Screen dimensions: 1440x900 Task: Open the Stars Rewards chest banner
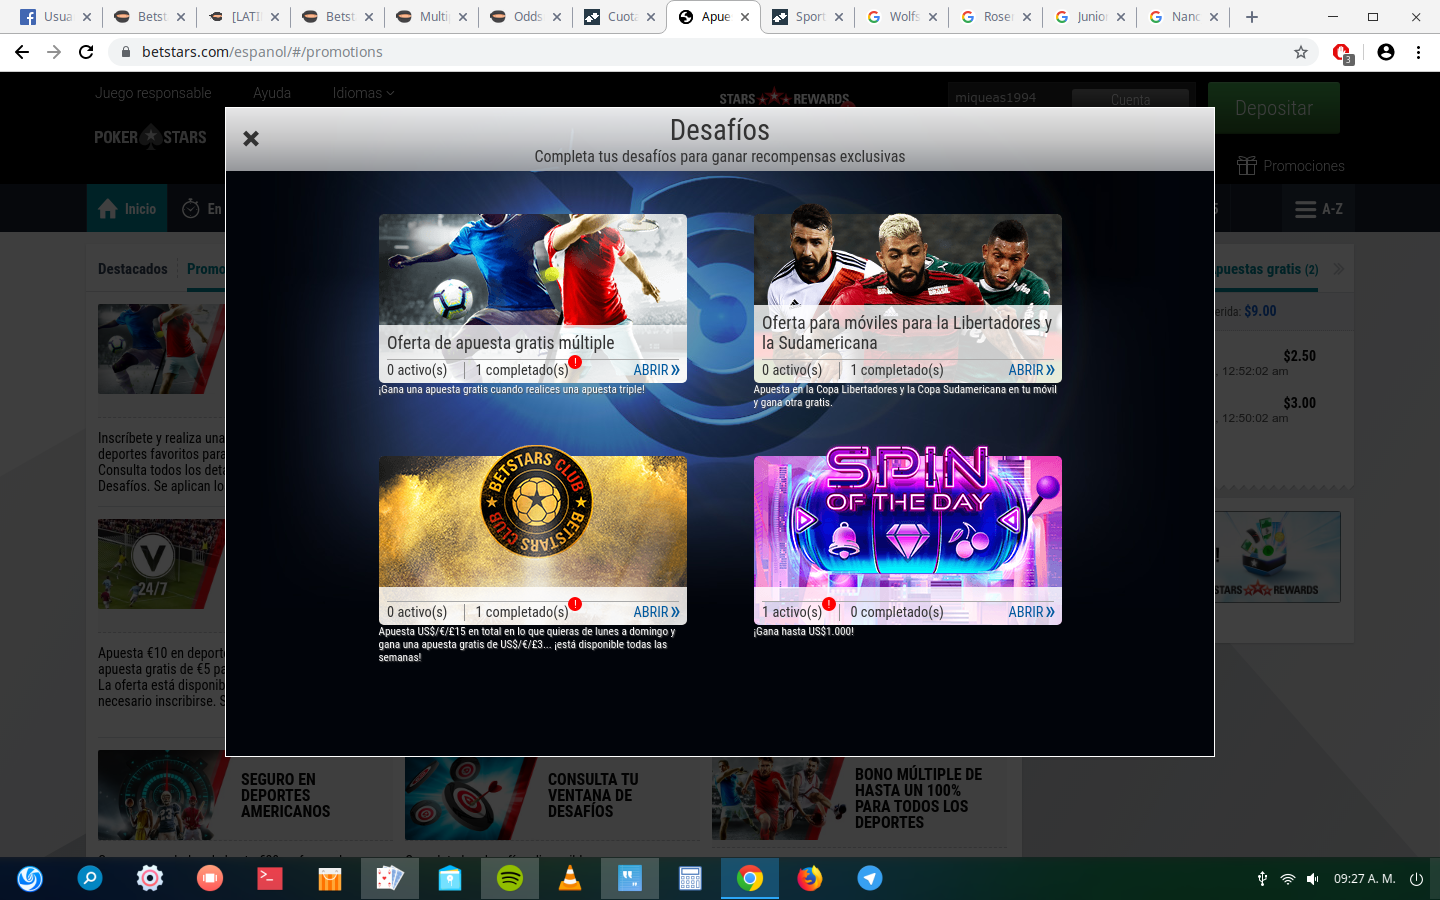click(x=1277, y=557)
